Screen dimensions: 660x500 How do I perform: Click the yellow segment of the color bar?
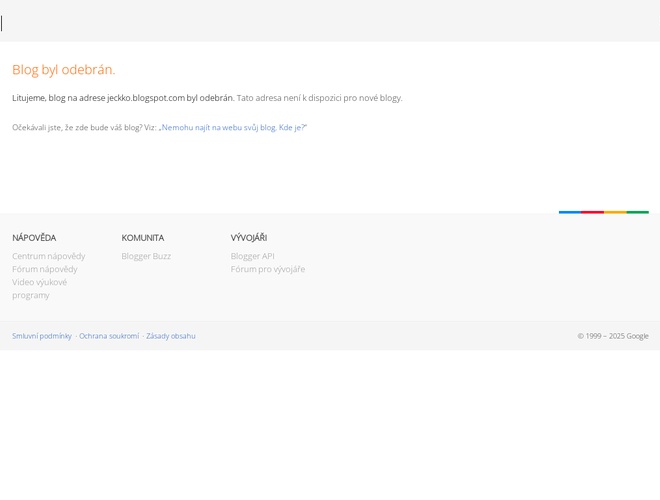coord(615,212)
